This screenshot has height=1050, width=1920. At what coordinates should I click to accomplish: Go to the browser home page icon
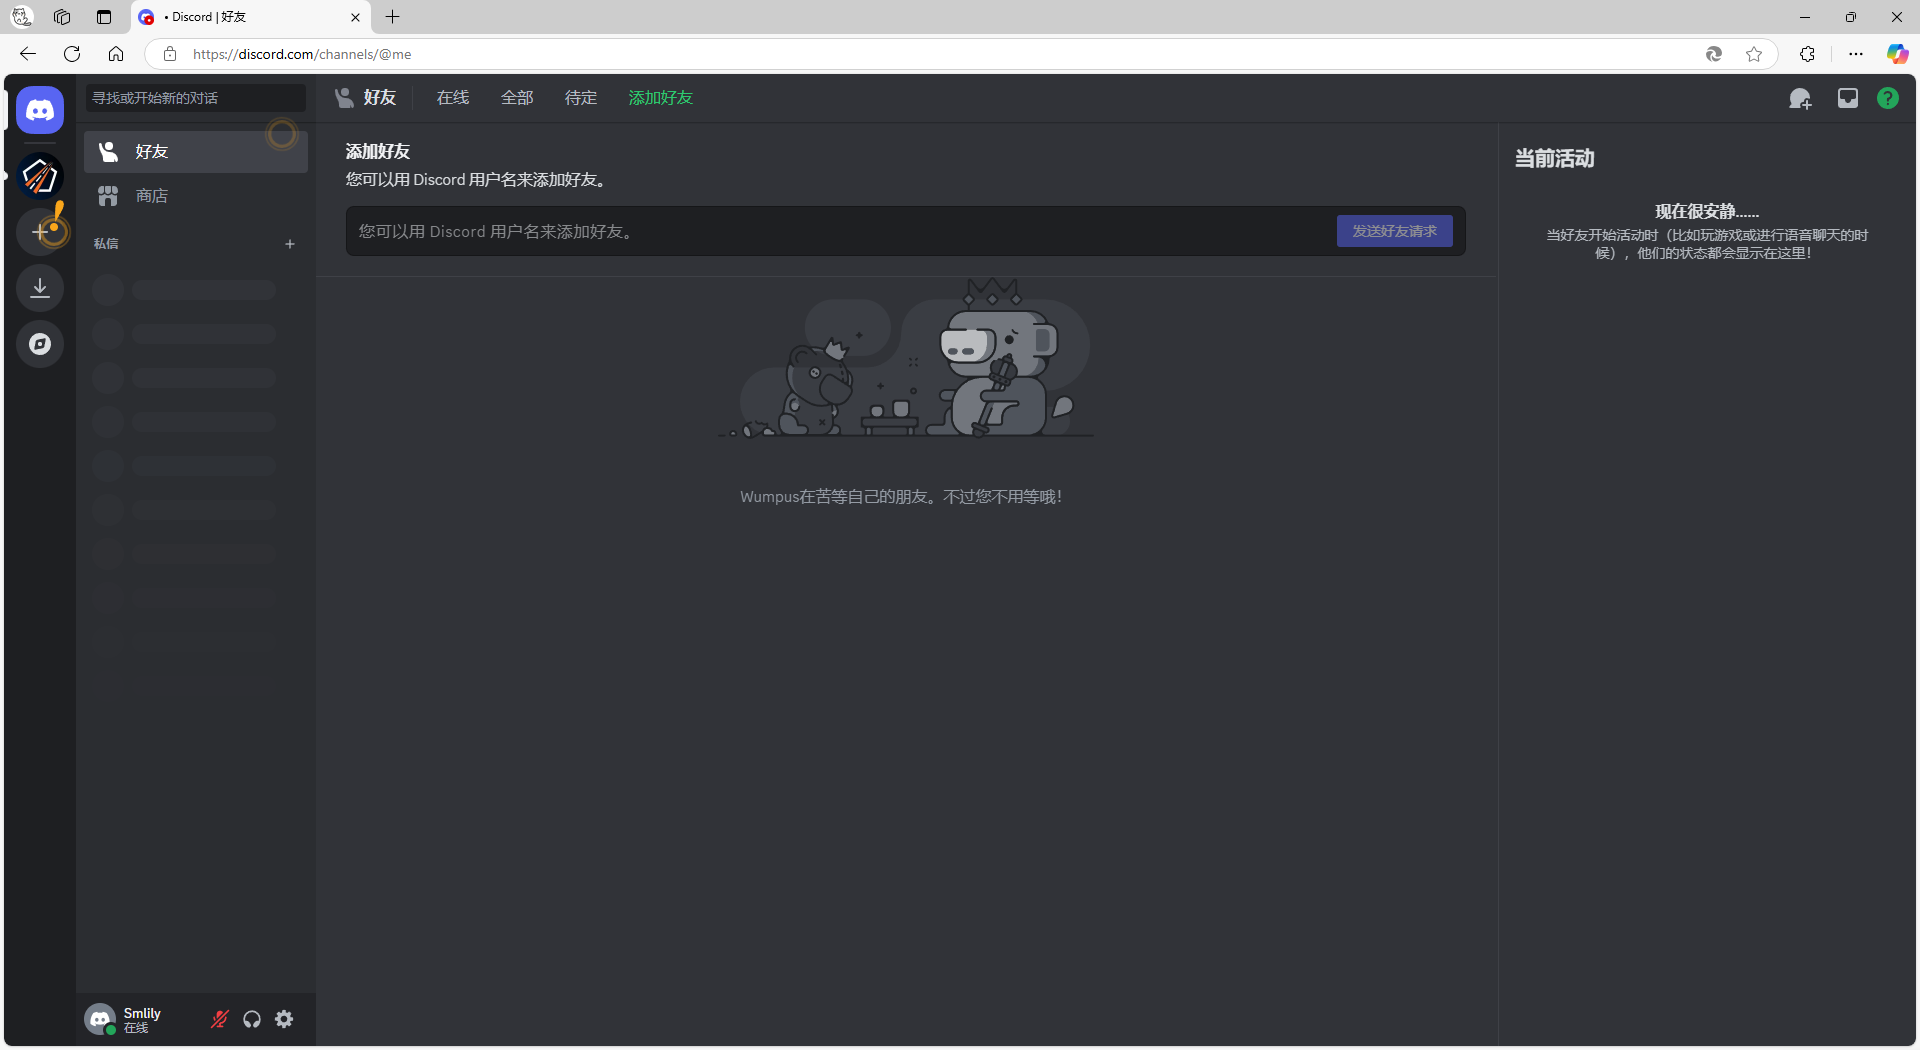pos(116,54)
